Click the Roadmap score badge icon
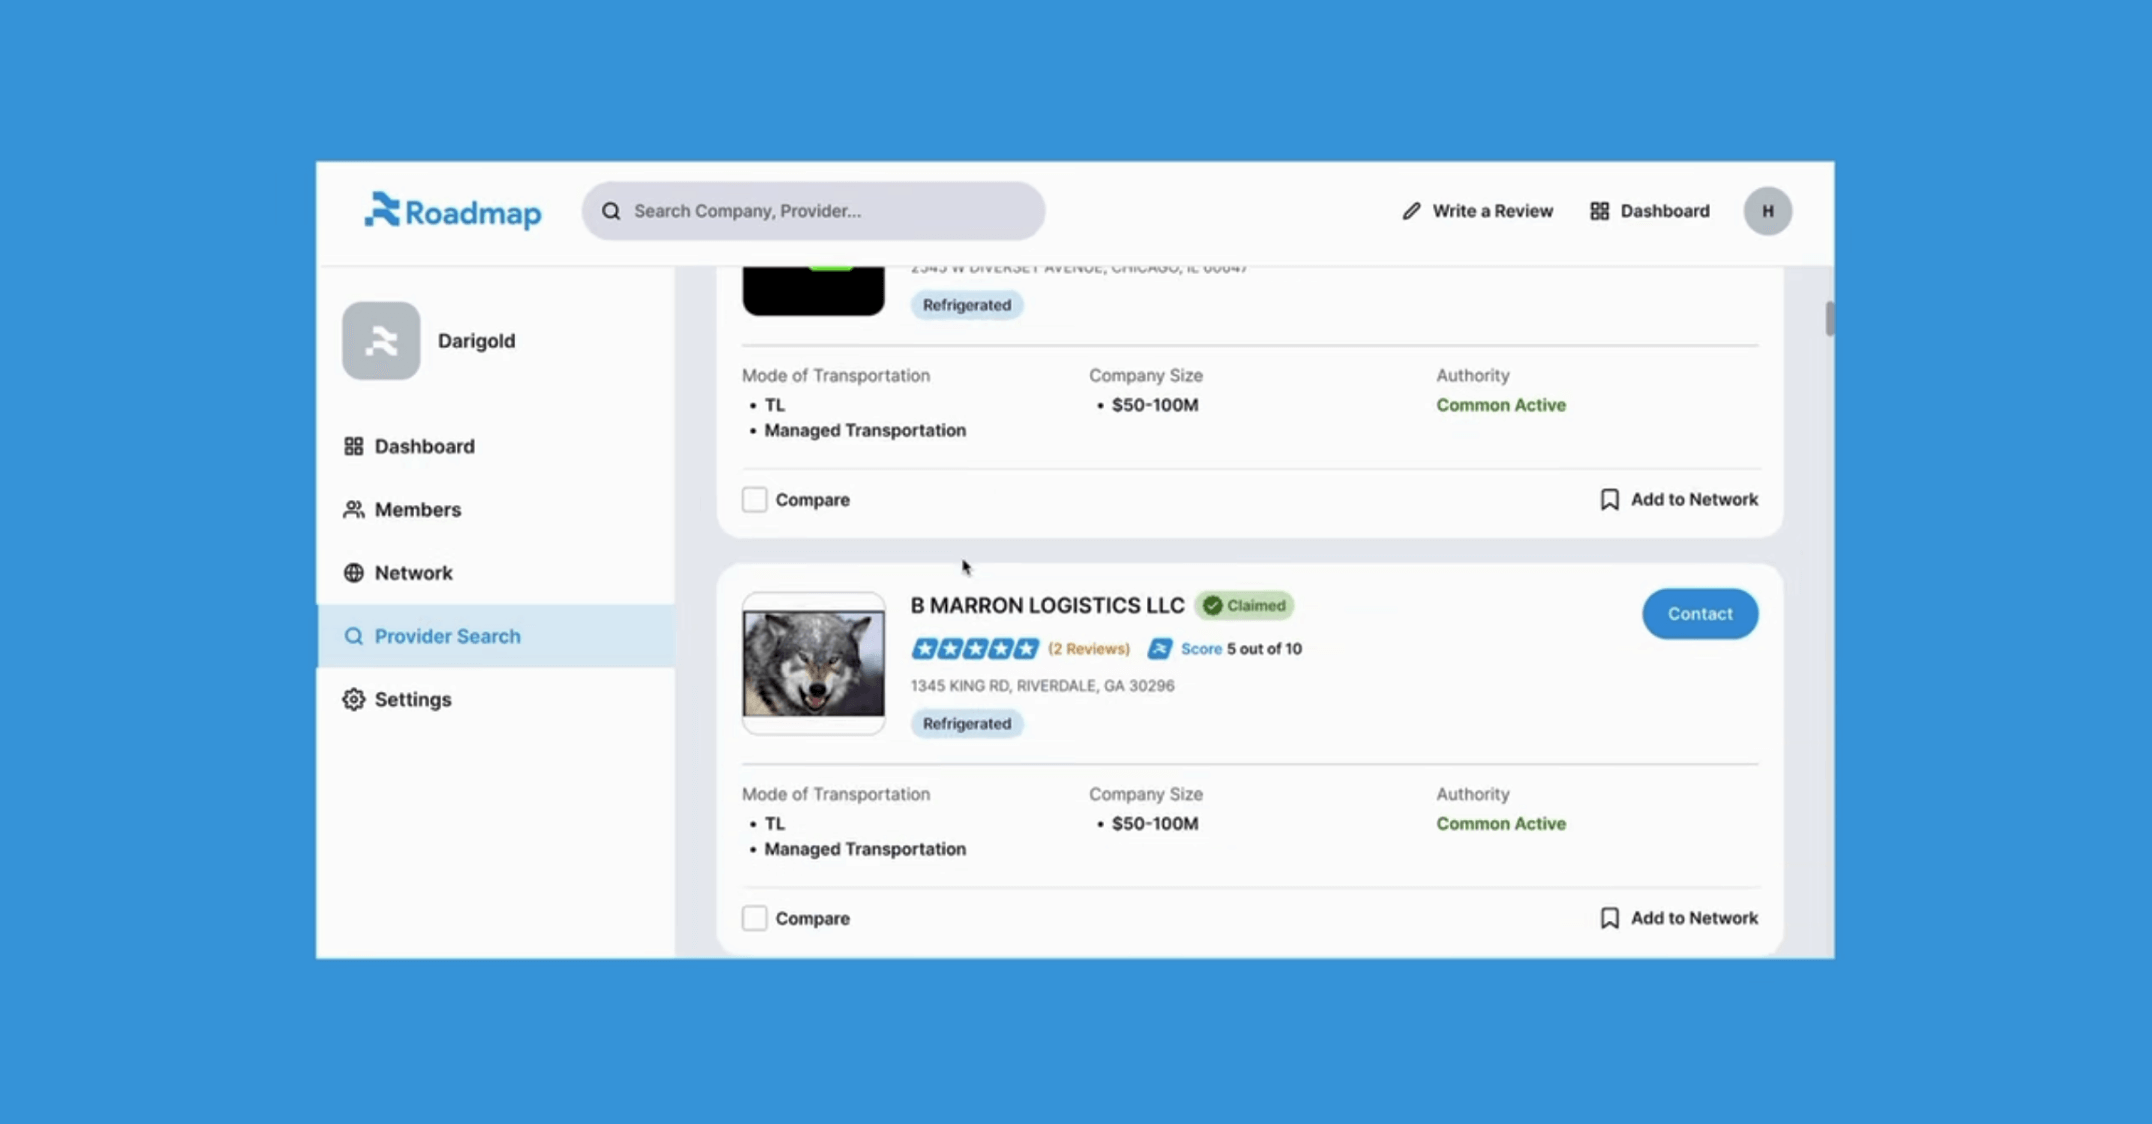2152x1124 pixels. coord(1159,649)
